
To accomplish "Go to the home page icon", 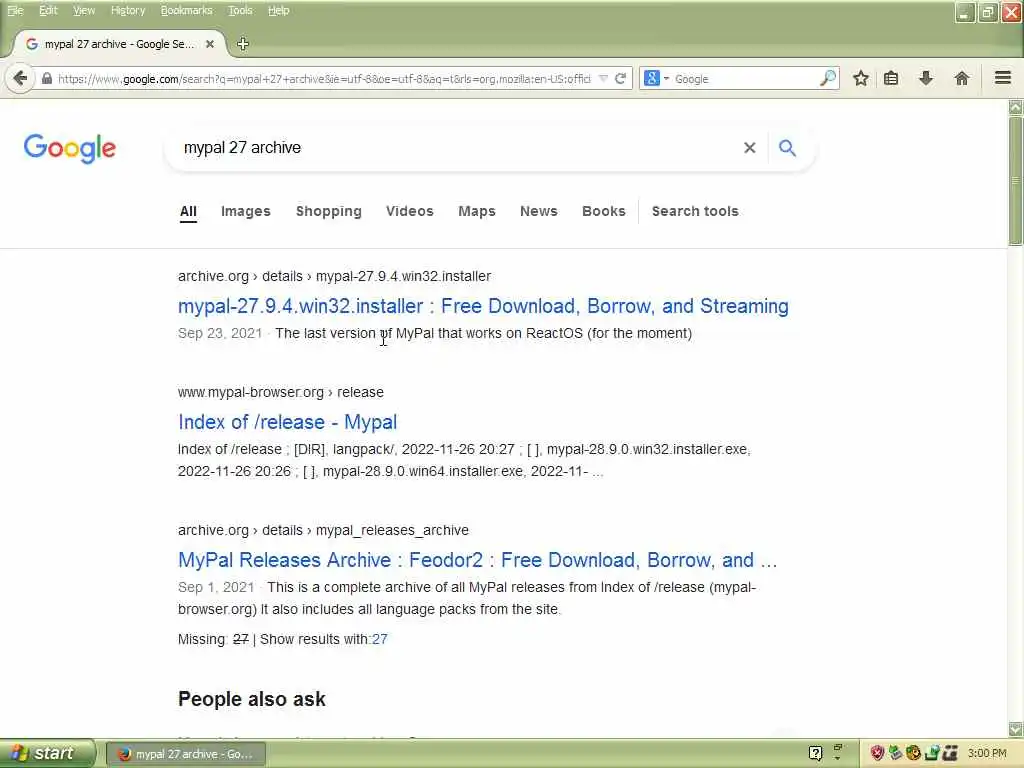I will (961, 79).
